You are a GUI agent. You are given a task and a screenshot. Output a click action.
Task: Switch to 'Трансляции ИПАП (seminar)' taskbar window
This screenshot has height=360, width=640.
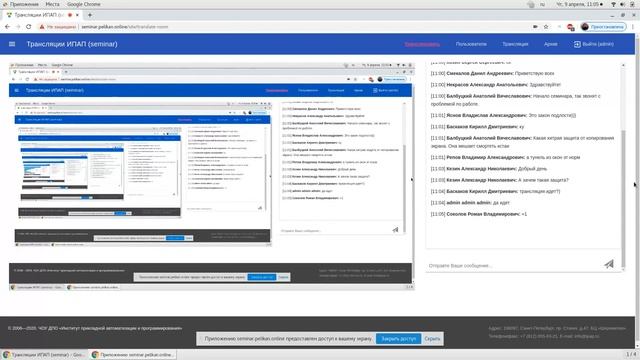point(44,355)
